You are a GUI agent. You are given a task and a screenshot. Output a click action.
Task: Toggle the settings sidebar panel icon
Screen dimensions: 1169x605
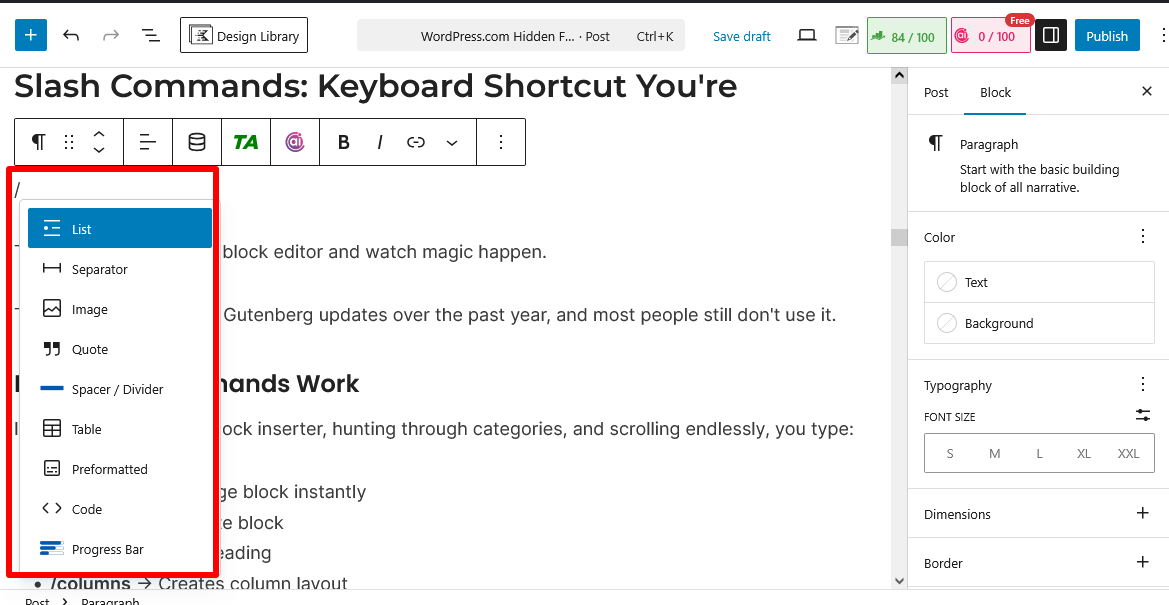1050,34
